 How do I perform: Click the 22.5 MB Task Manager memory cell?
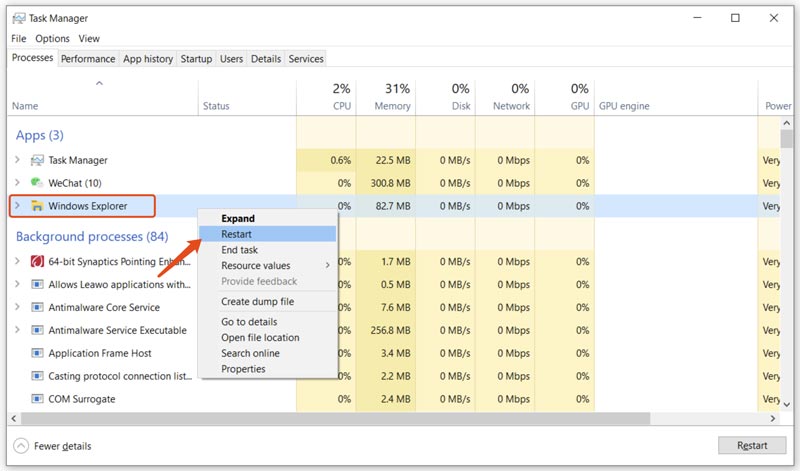[386, 160]
